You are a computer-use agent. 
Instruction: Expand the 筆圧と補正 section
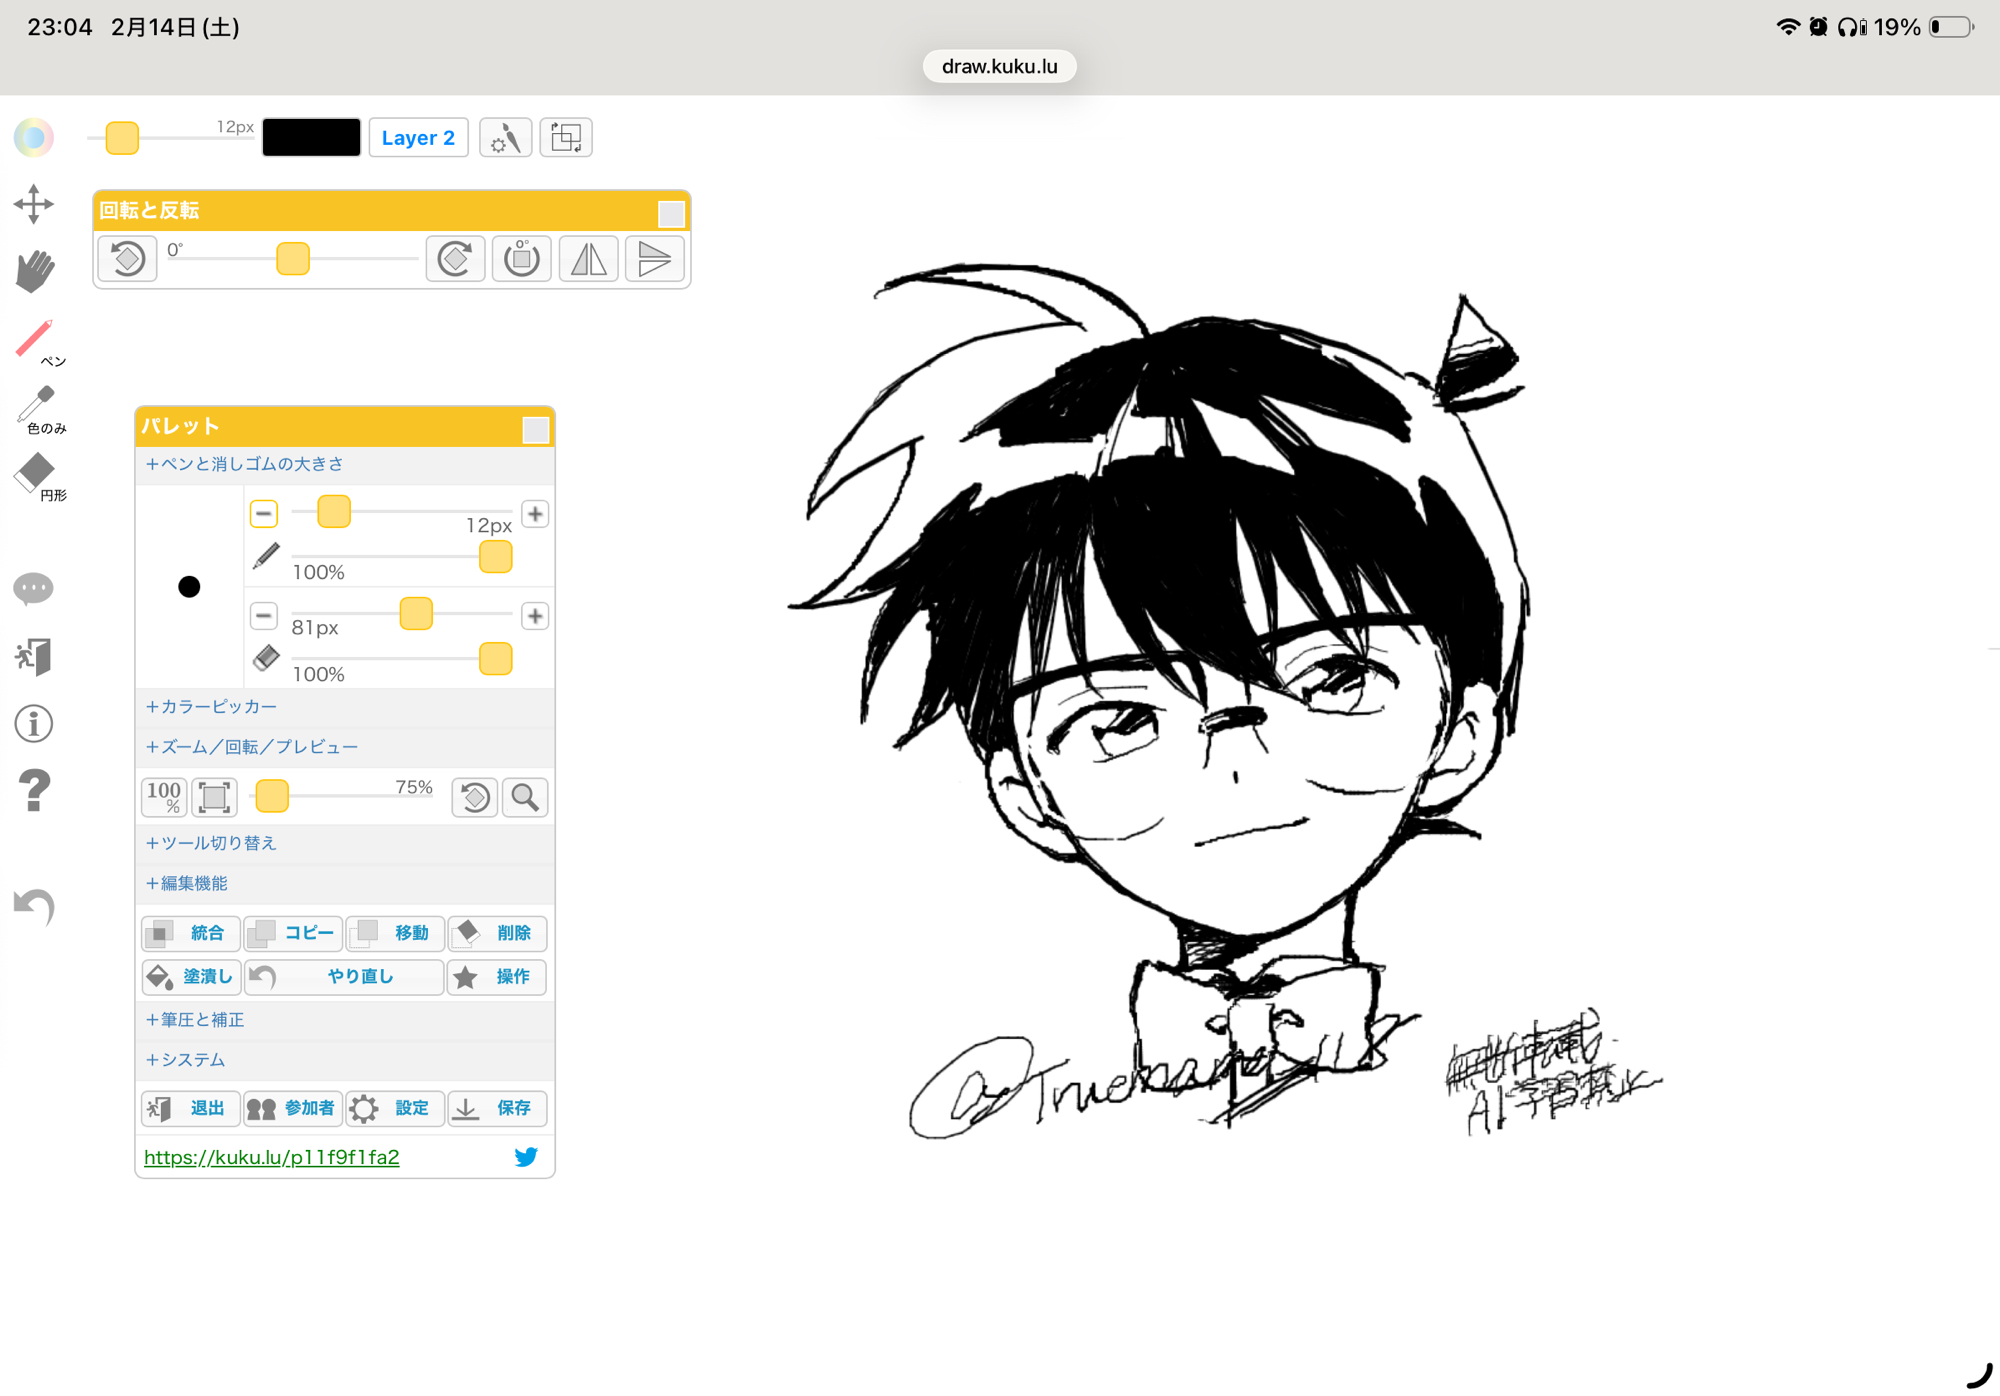pyautogui.click(x=195, y=1019)
